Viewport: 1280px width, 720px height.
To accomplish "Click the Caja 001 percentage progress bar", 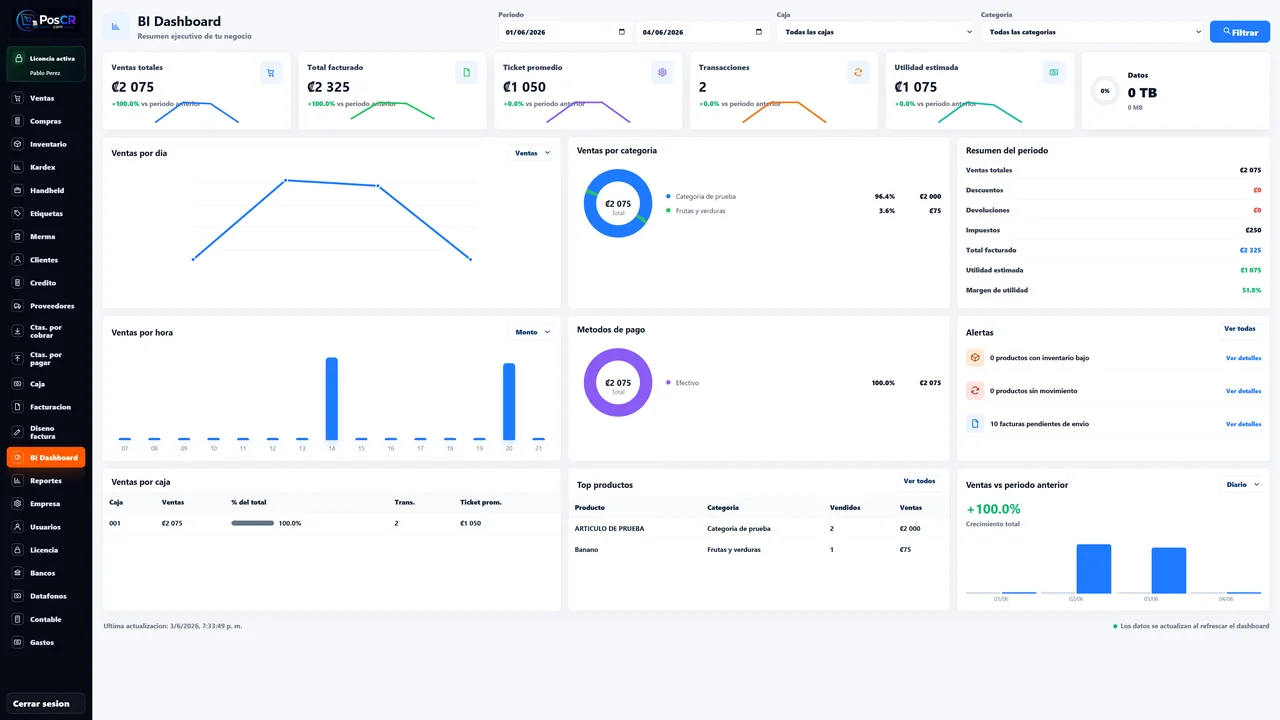I will pyautogui.click(x=253, y=523).
